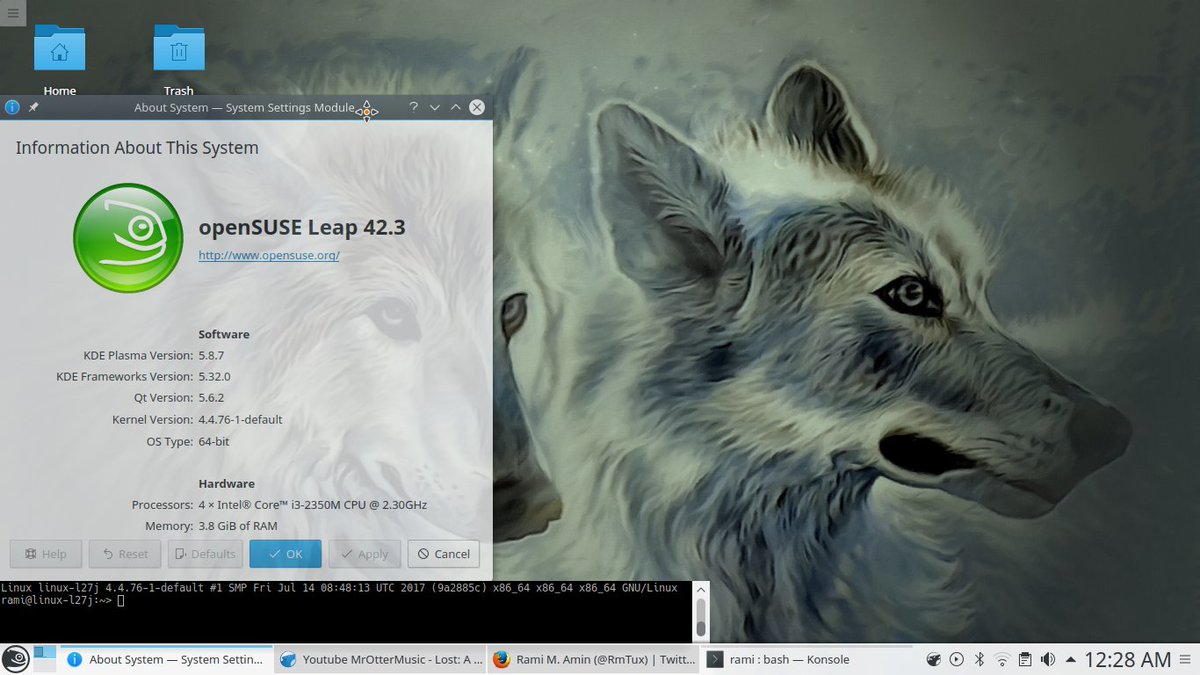Open the Bluetooth tray icon

tap(980, 660)
